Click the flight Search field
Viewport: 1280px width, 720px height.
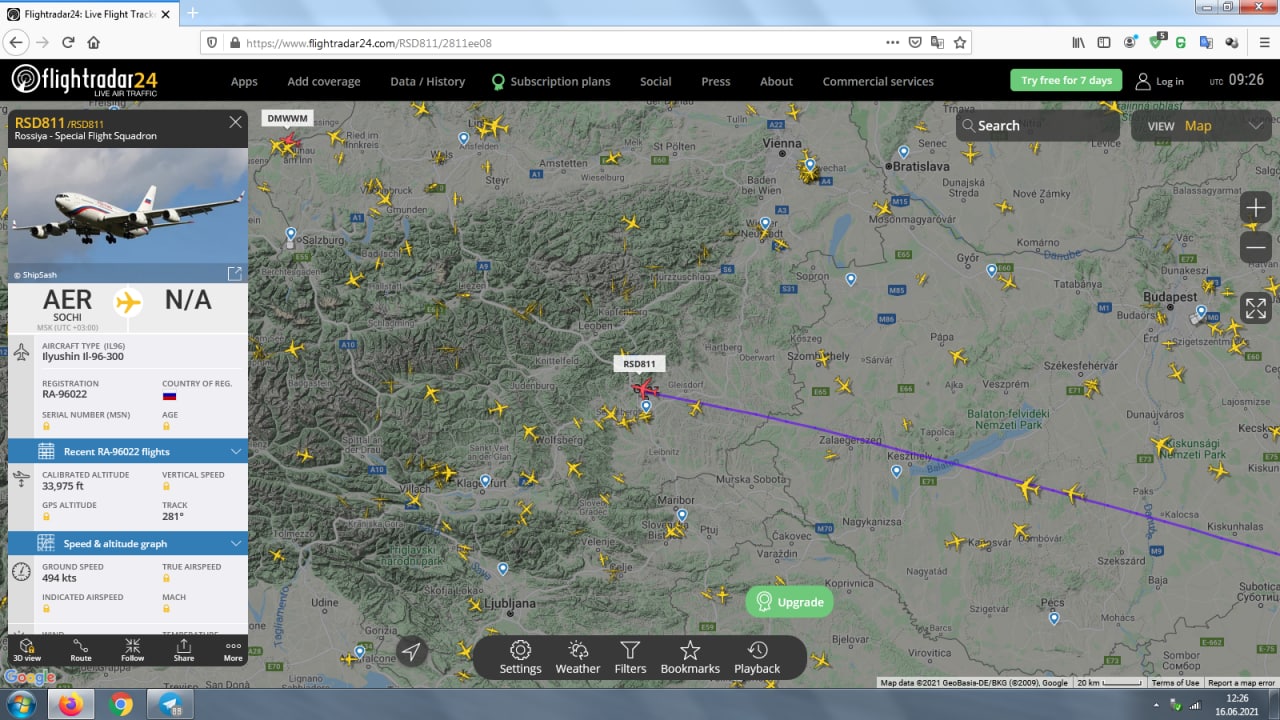click(1037, 126)
